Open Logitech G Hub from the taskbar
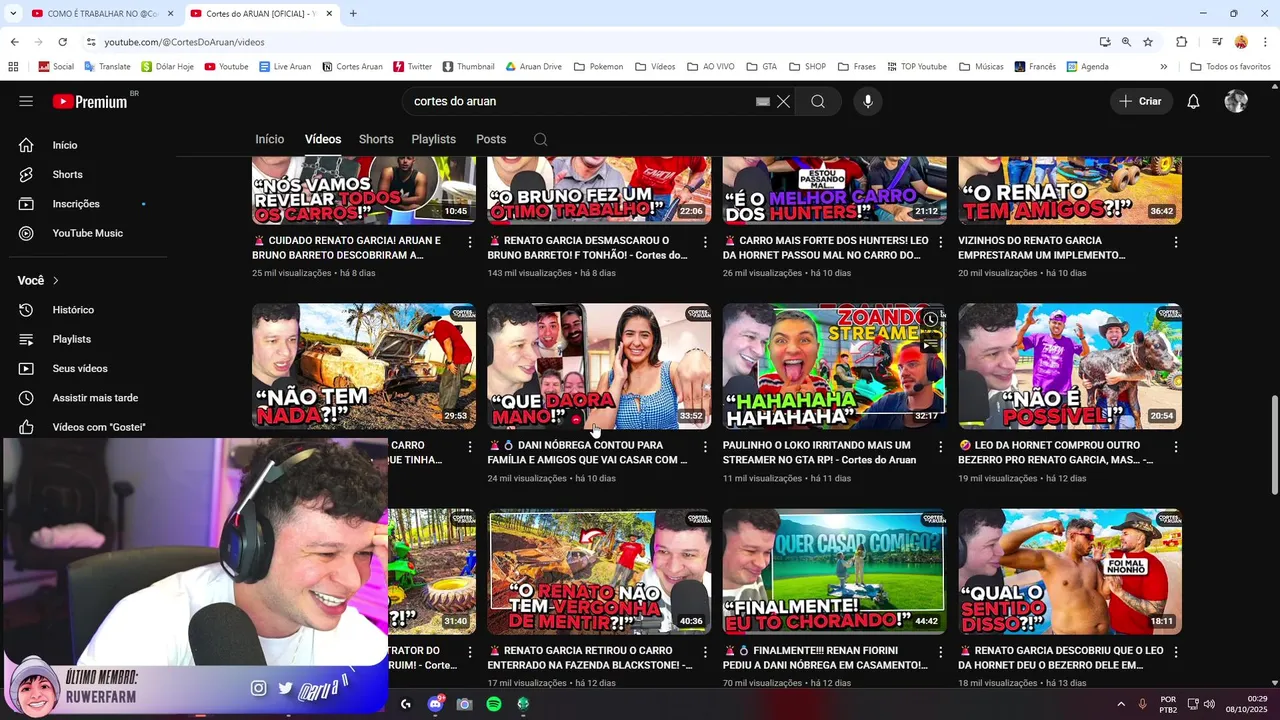 click(x=405, y=704)
